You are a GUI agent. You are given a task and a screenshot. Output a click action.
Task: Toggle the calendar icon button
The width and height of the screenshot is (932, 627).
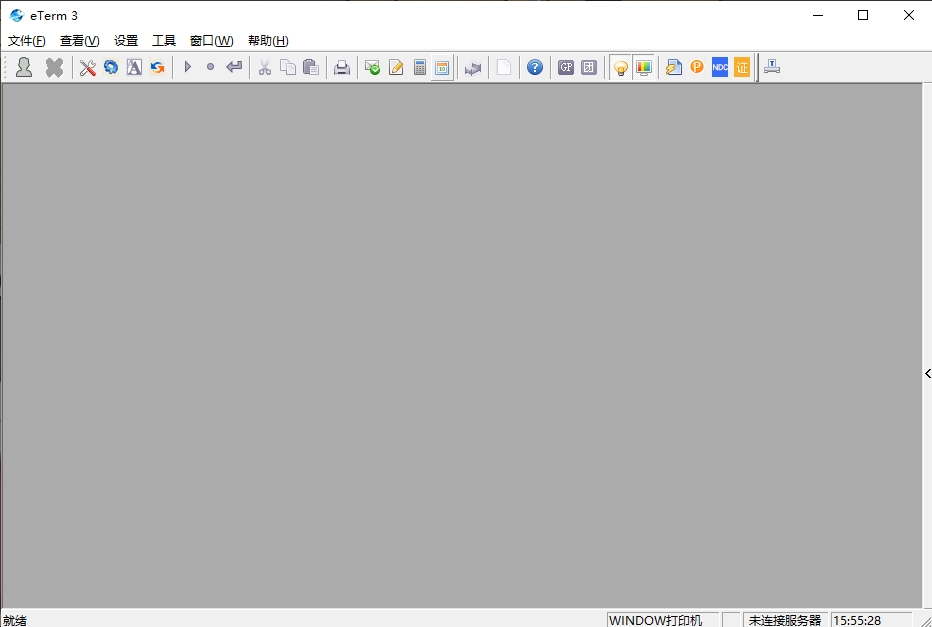click(x=442, y=67)
